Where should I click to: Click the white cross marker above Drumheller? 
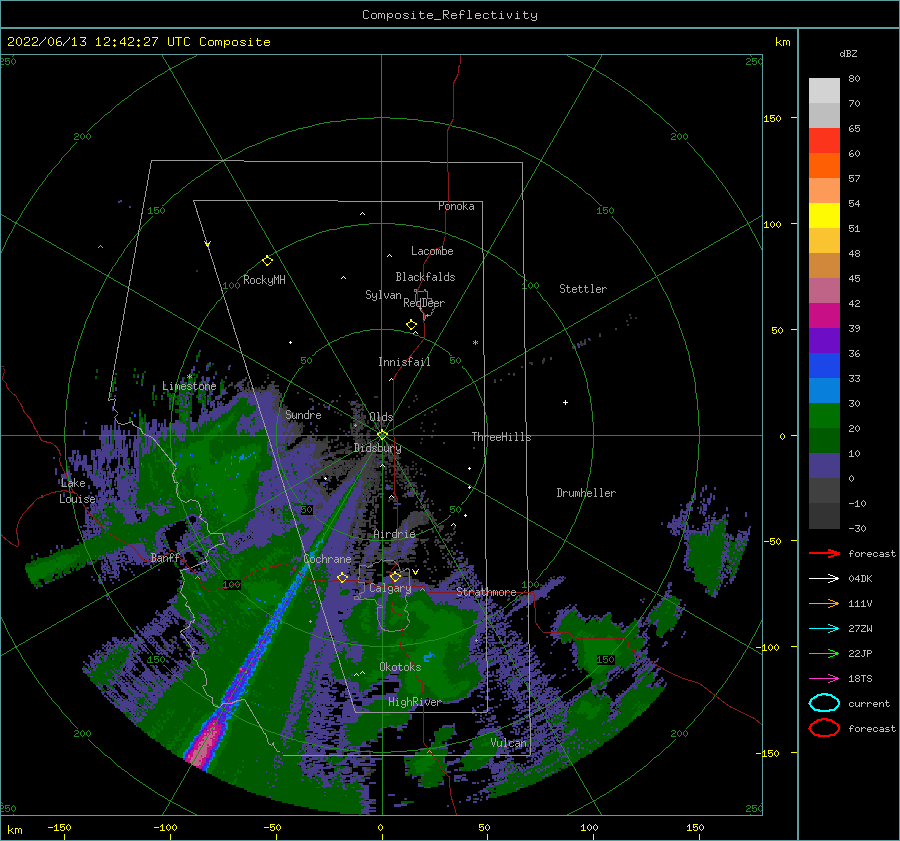(565, 402)
